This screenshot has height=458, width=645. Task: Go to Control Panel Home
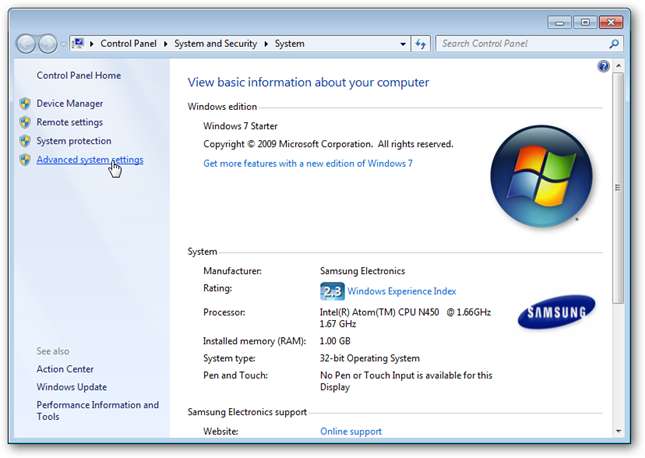(x=77, y=76)
